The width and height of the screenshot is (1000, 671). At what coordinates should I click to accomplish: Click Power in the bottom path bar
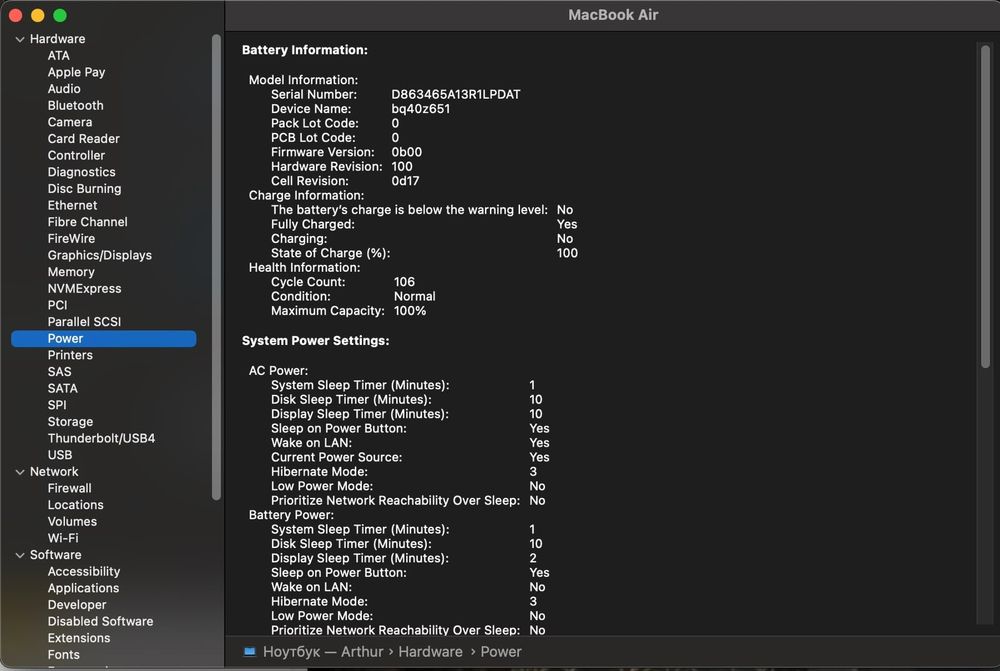pos(501,652)
